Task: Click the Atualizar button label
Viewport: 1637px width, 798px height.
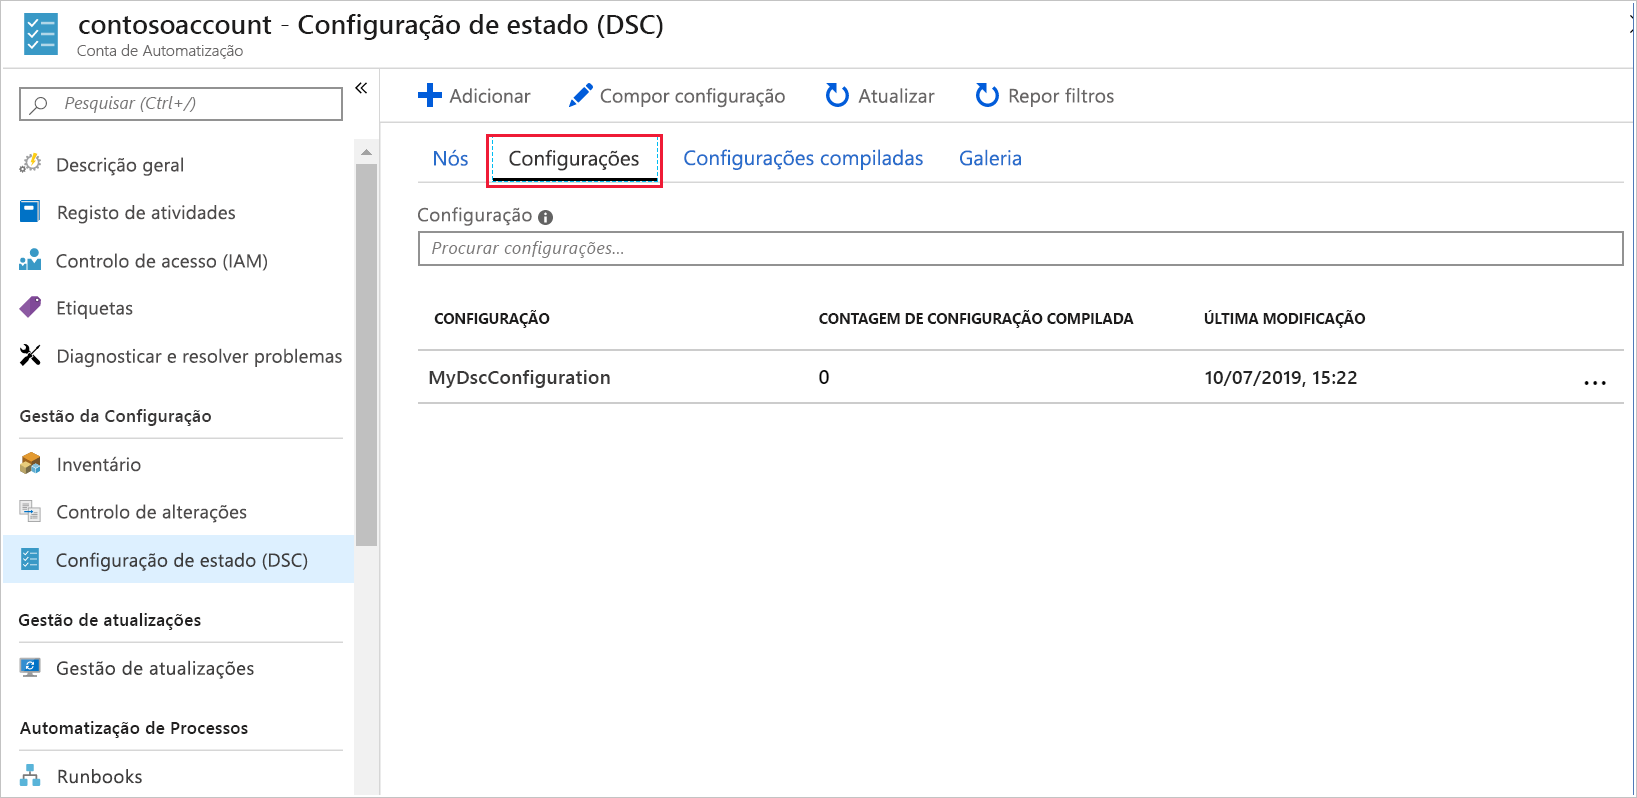Action: [x=896, y=96]
